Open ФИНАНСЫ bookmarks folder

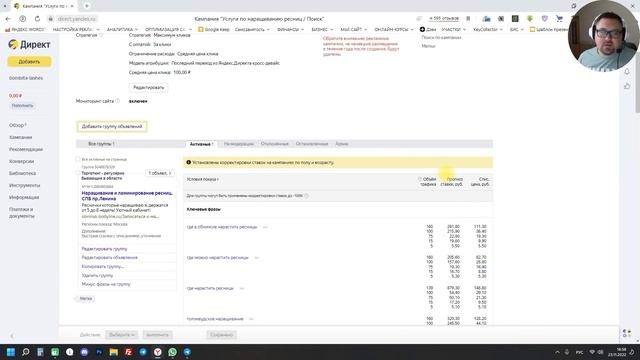coord(290,29)
